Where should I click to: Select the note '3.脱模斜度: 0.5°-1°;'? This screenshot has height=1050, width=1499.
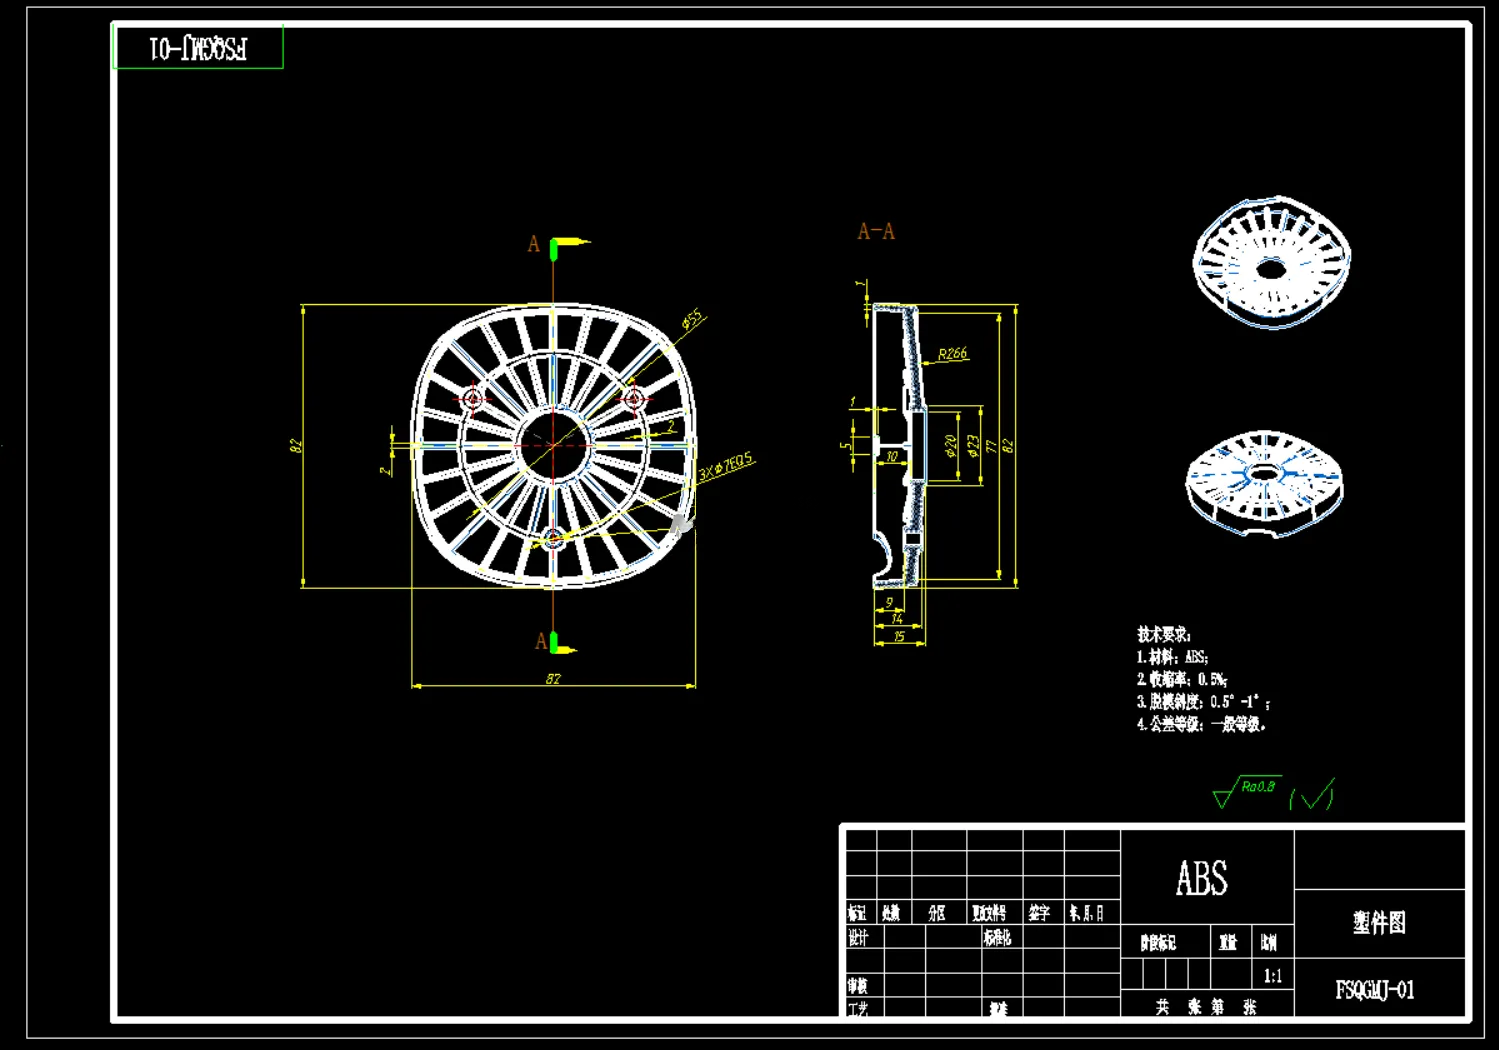click(1203, 702)
